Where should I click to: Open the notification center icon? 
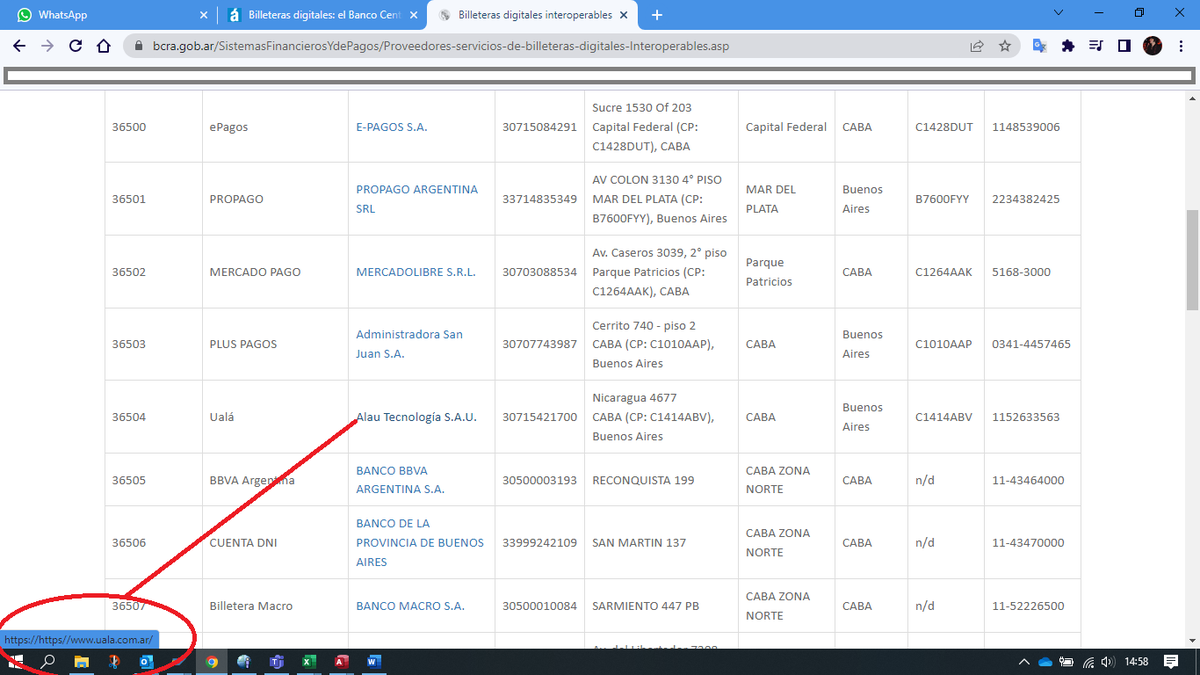tap(1172, 662)
